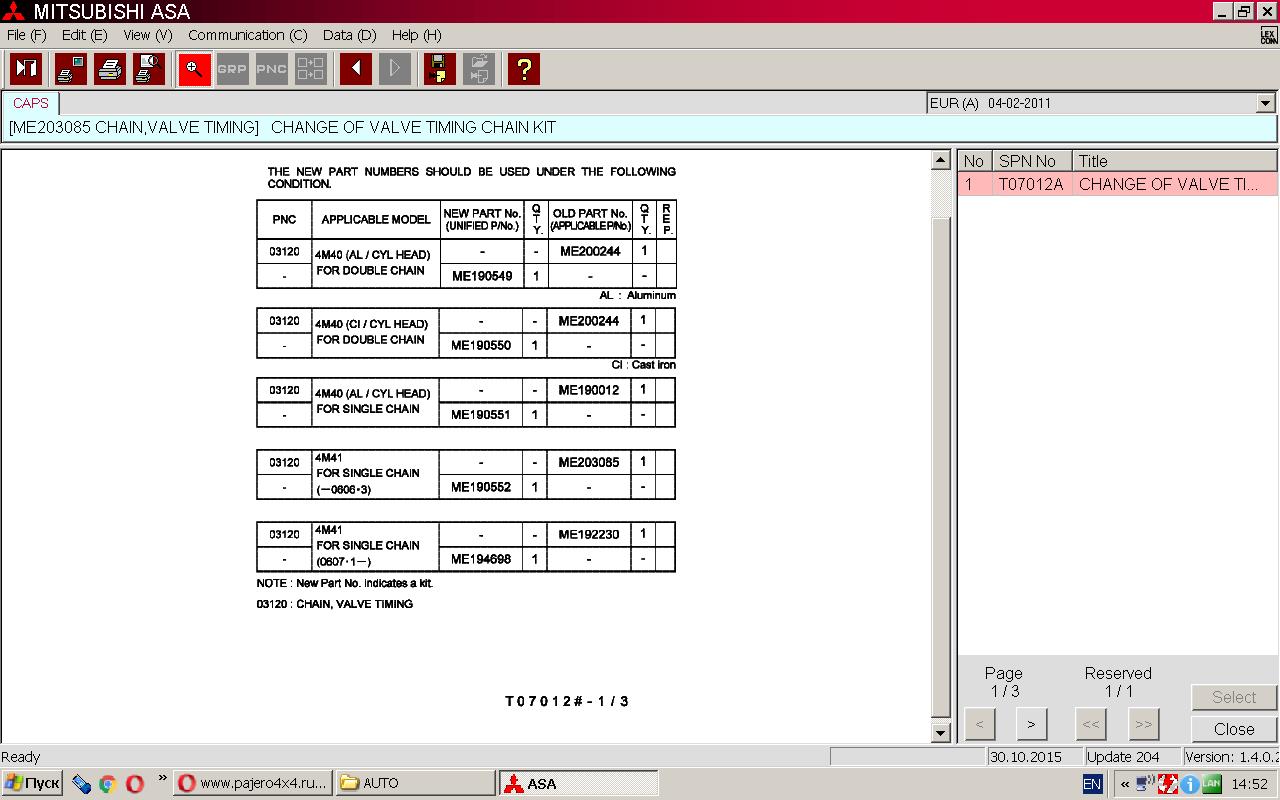Click the SPN No column header

pyautogui.click(x=1027, y=161)
